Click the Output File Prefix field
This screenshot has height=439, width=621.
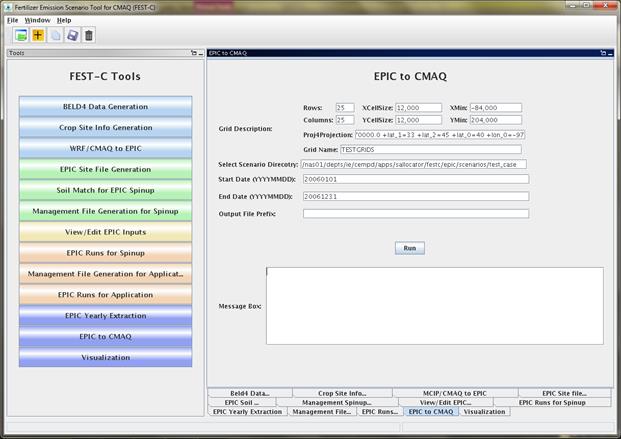pos(416,214)
